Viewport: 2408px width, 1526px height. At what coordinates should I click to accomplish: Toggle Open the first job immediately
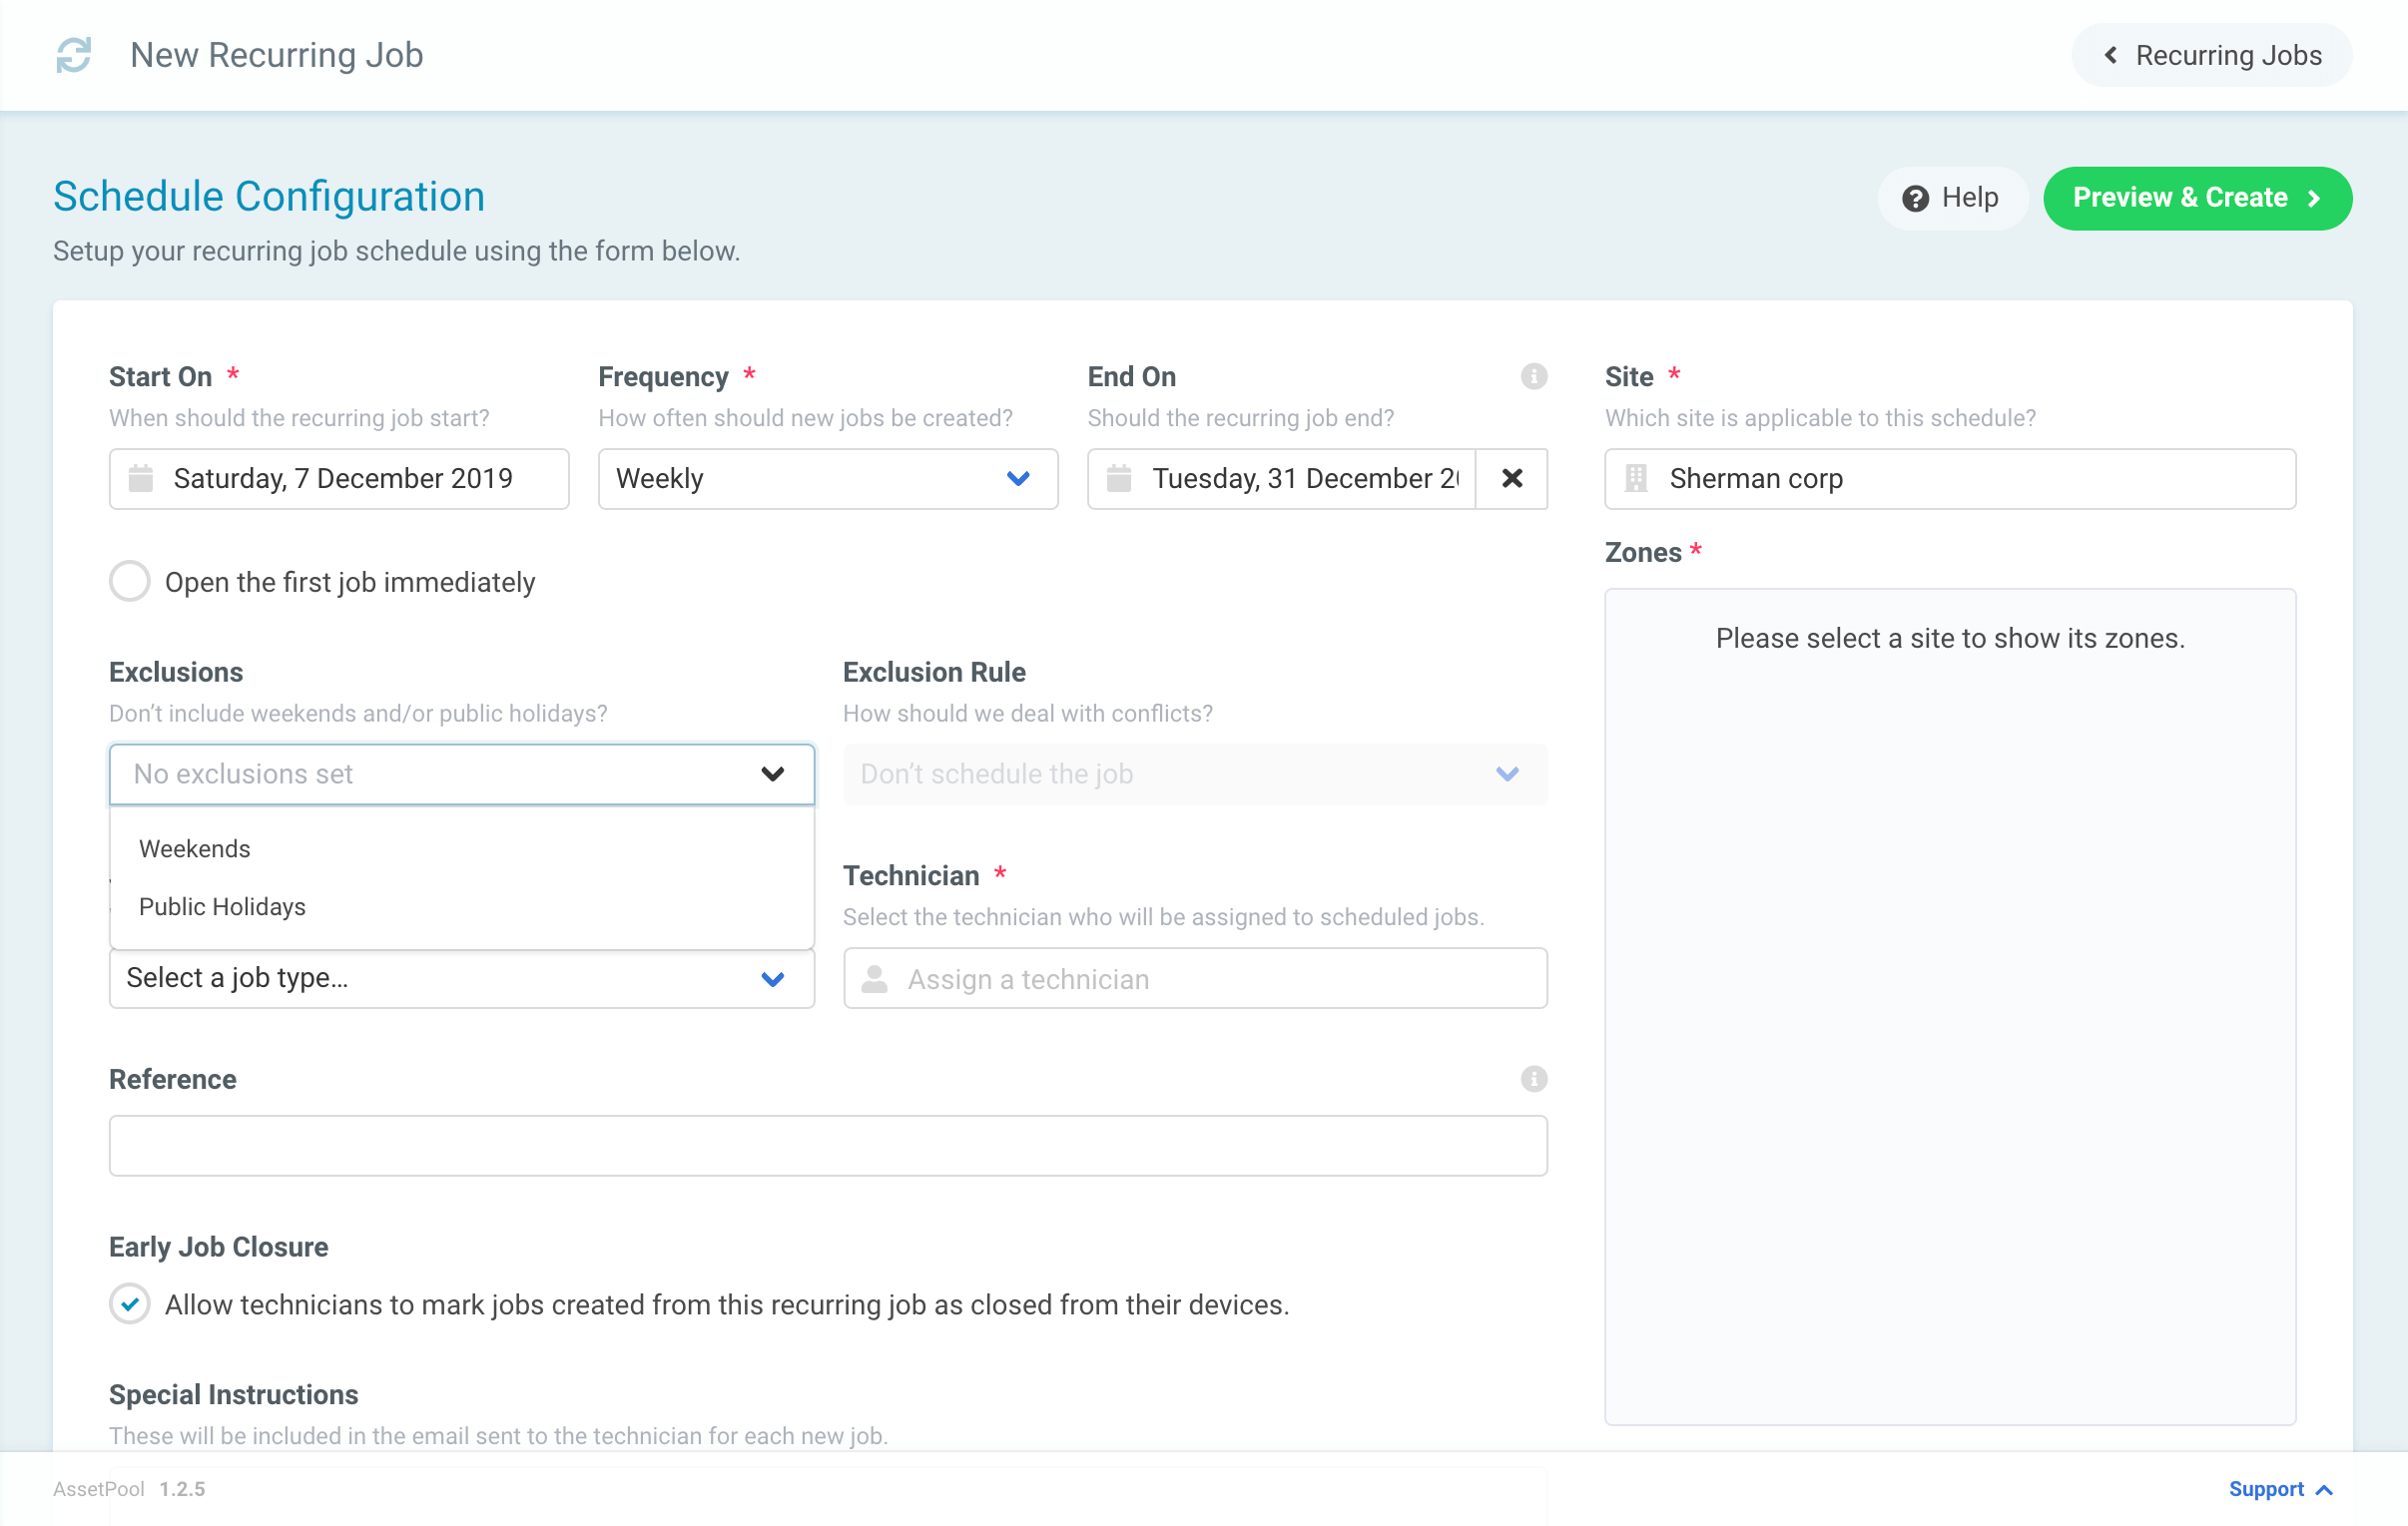[x=130, y=582]
